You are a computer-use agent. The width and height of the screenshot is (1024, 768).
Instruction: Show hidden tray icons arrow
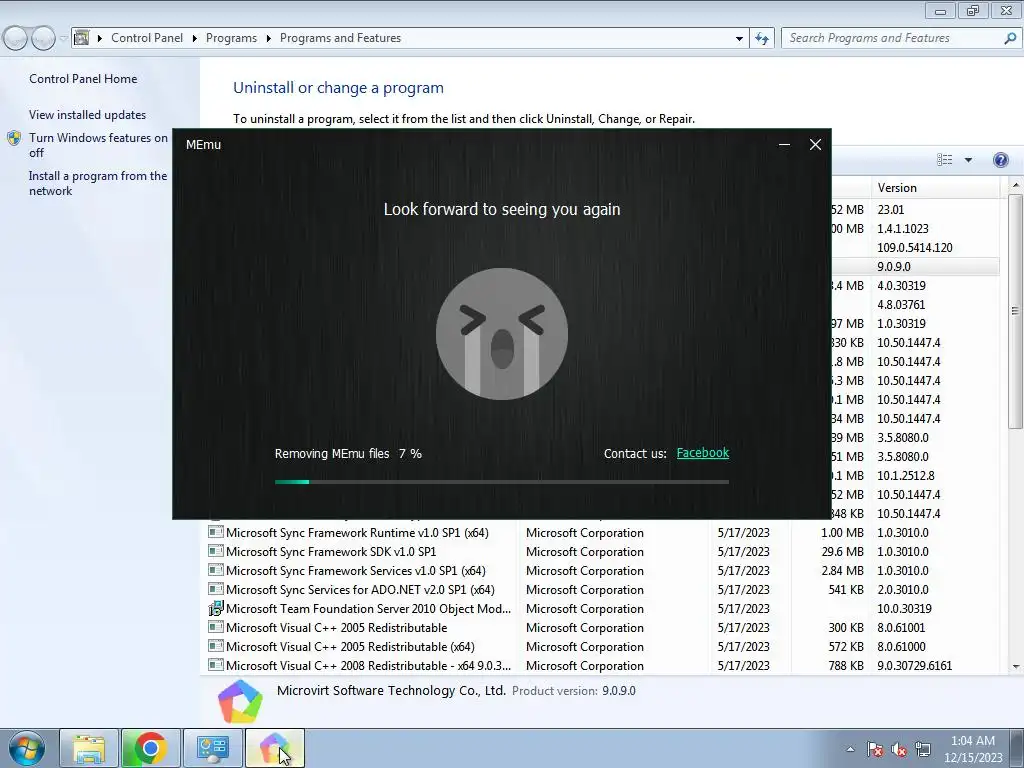[x=850, y=749]
